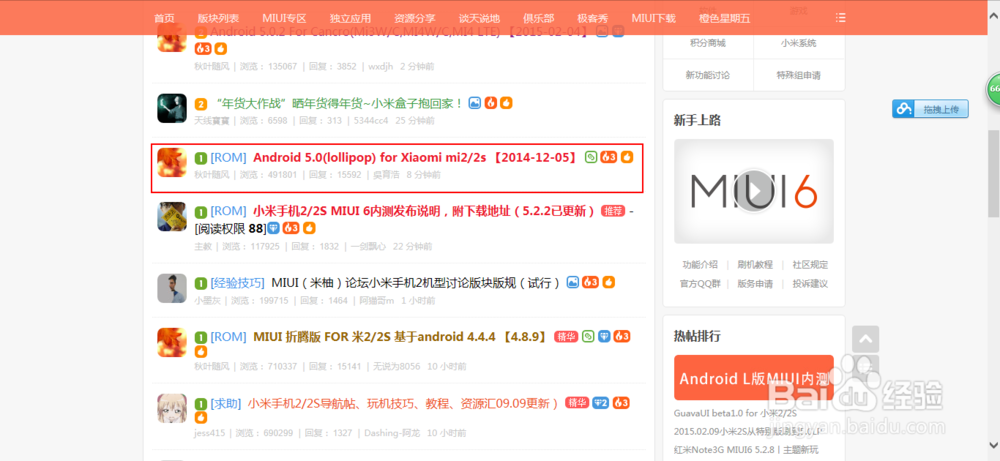Go to 首页 in the navigation bar
1000x461 pixels.
click(x=165, y=18)
